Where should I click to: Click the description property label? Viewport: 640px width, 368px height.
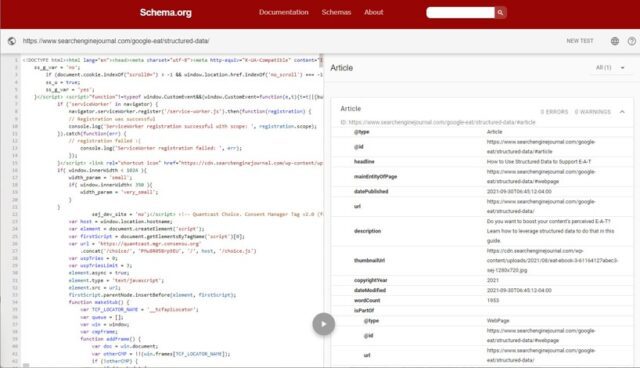click(367, 231)
